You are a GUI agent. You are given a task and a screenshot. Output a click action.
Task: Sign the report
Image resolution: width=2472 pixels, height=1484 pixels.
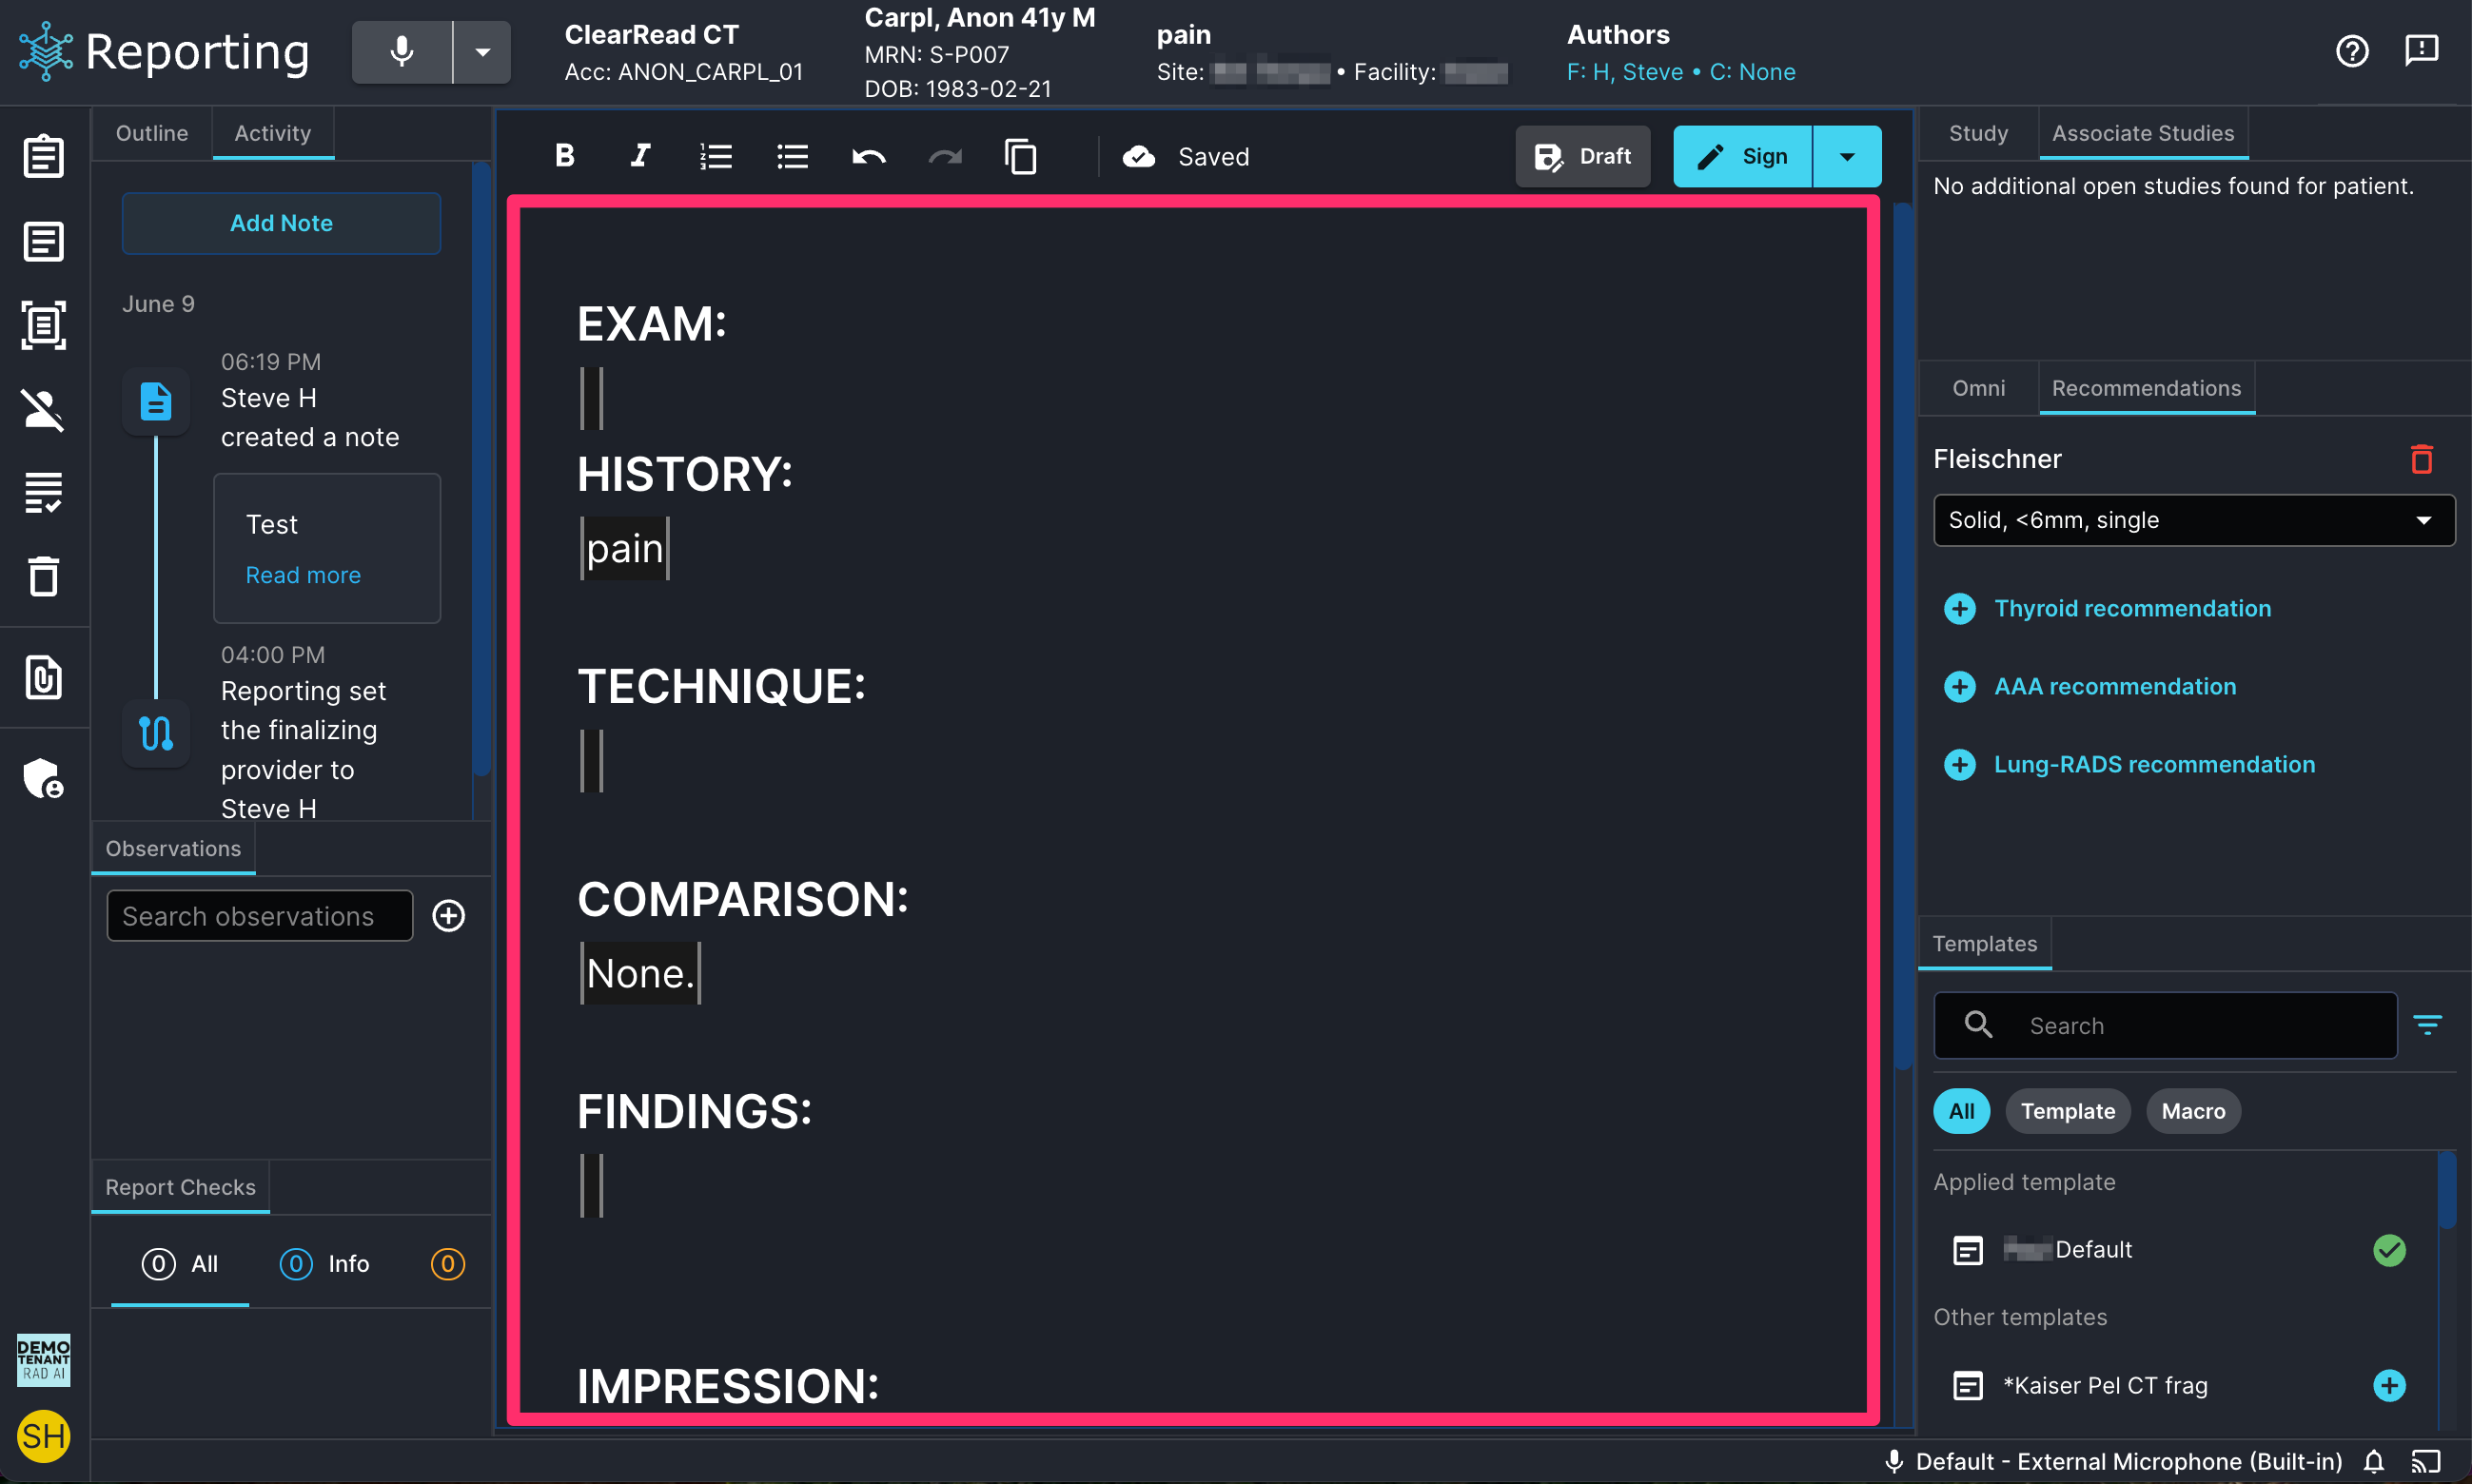pos(1742,156)
